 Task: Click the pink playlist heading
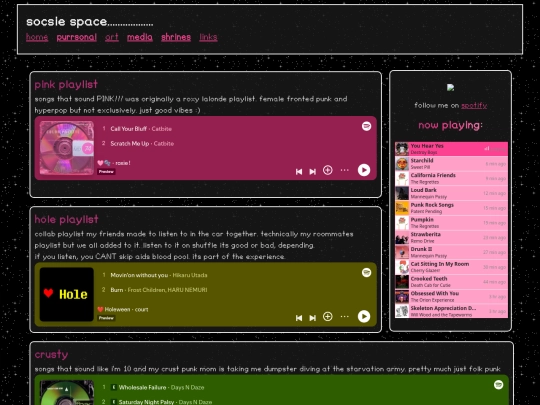point(66,84)
